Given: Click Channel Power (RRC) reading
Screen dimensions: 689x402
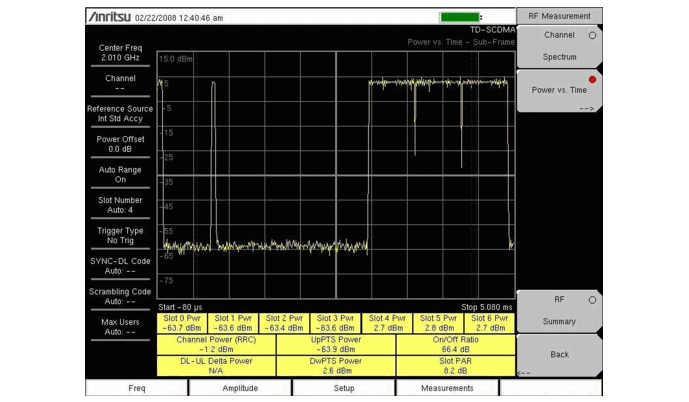Looking at the screenshot, I should tap(216, 345).
